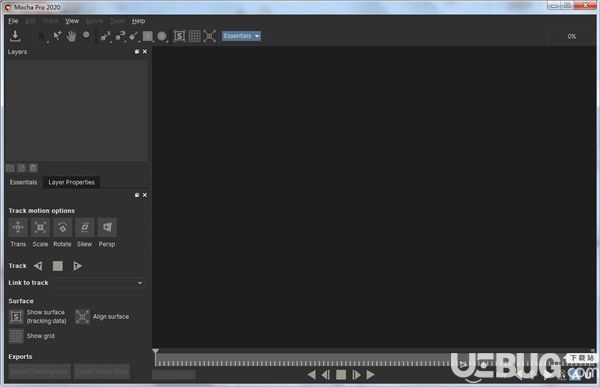Undock the Essentials panel with float icon

(137, 195)
